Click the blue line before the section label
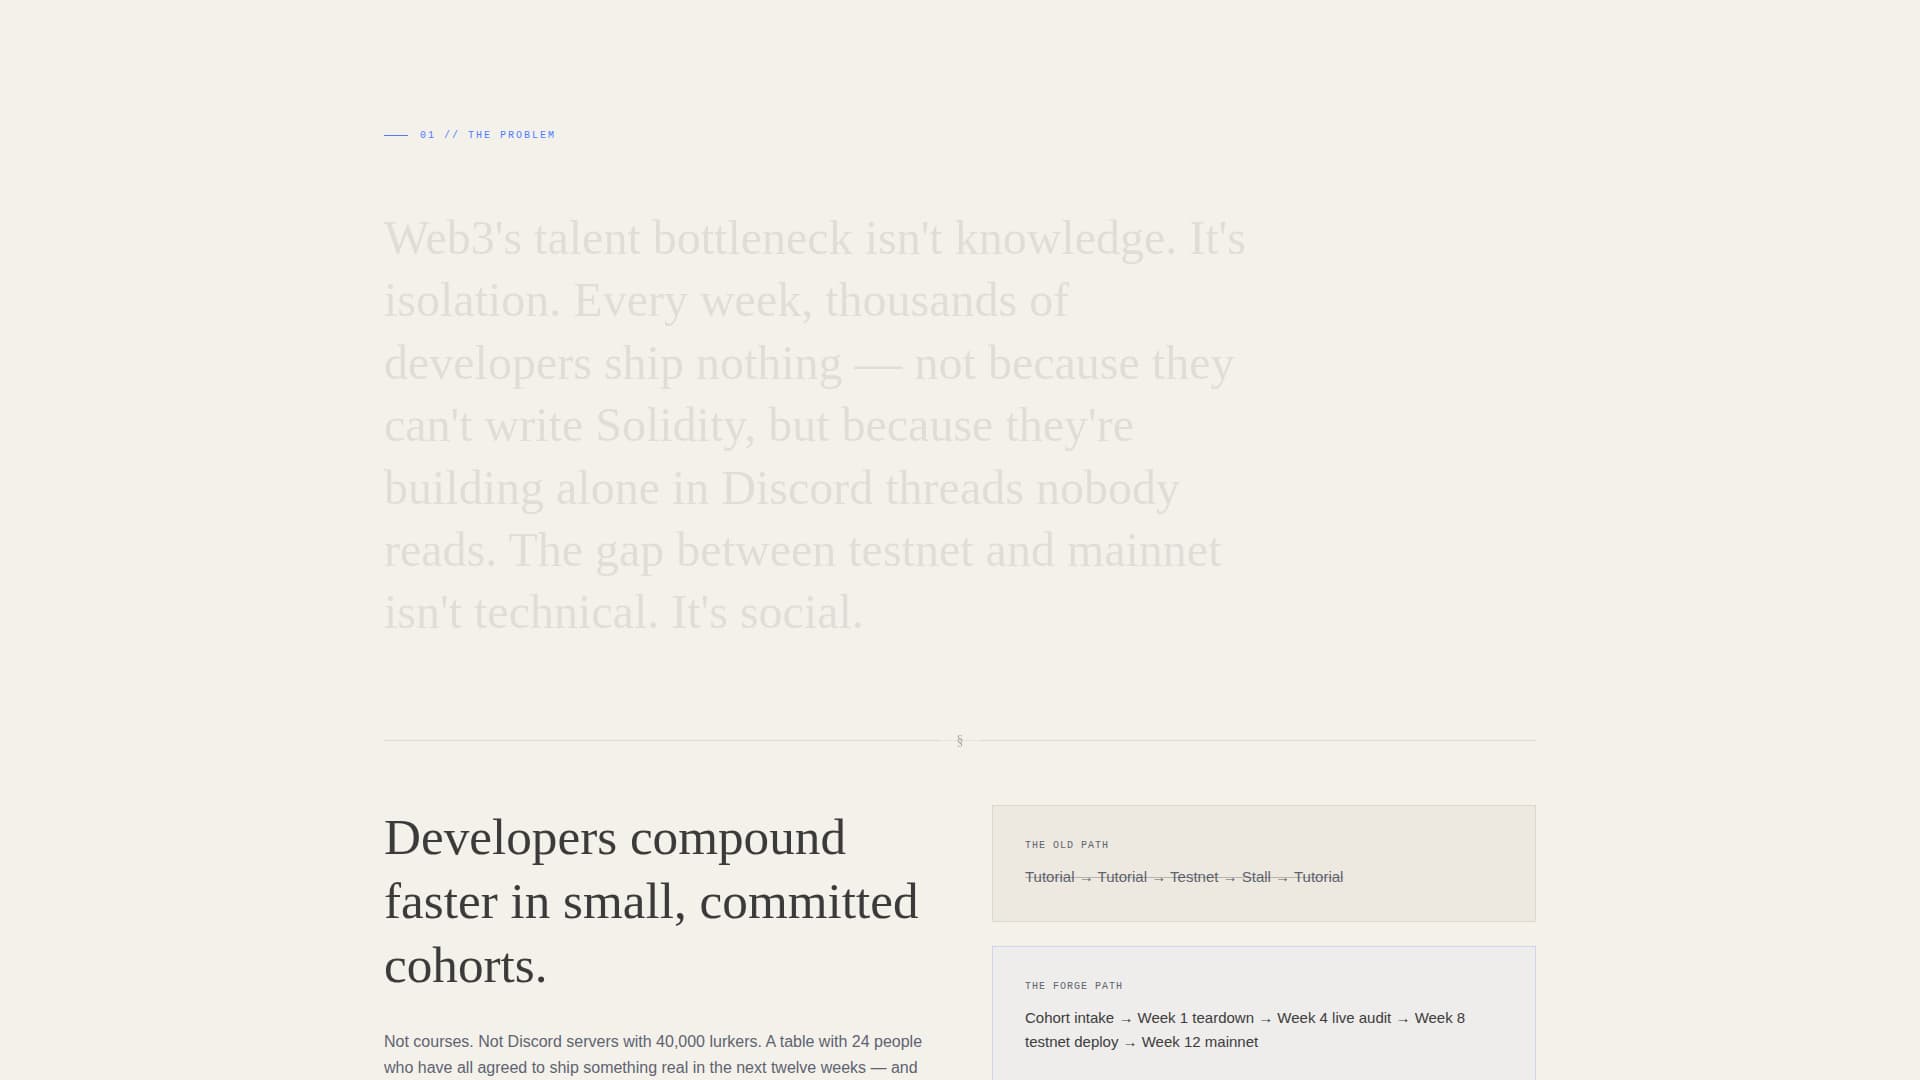Image resolution: width=1920 pixels, height=1080 pixels. pos(397,134)
